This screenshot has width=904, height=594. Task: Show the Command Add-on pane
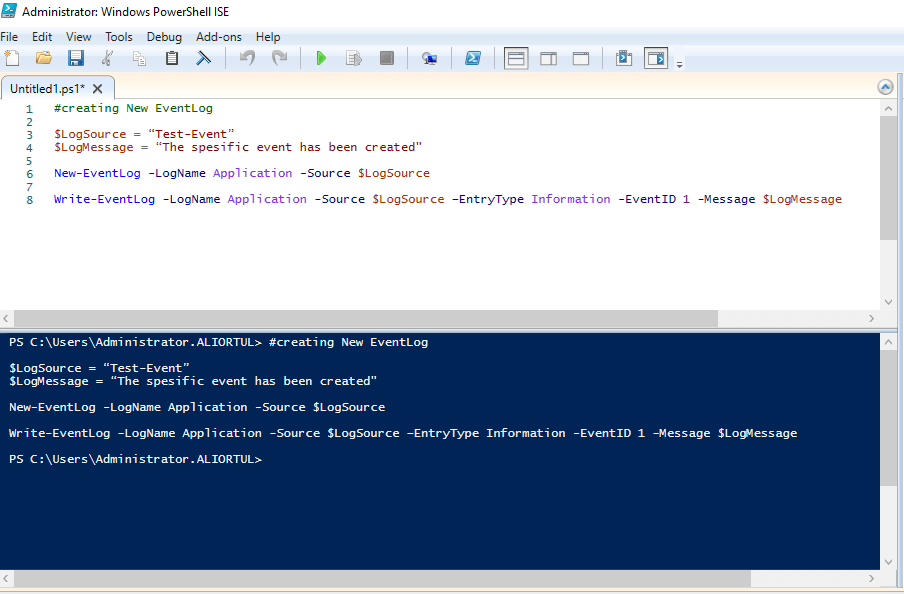pos(655,58)
